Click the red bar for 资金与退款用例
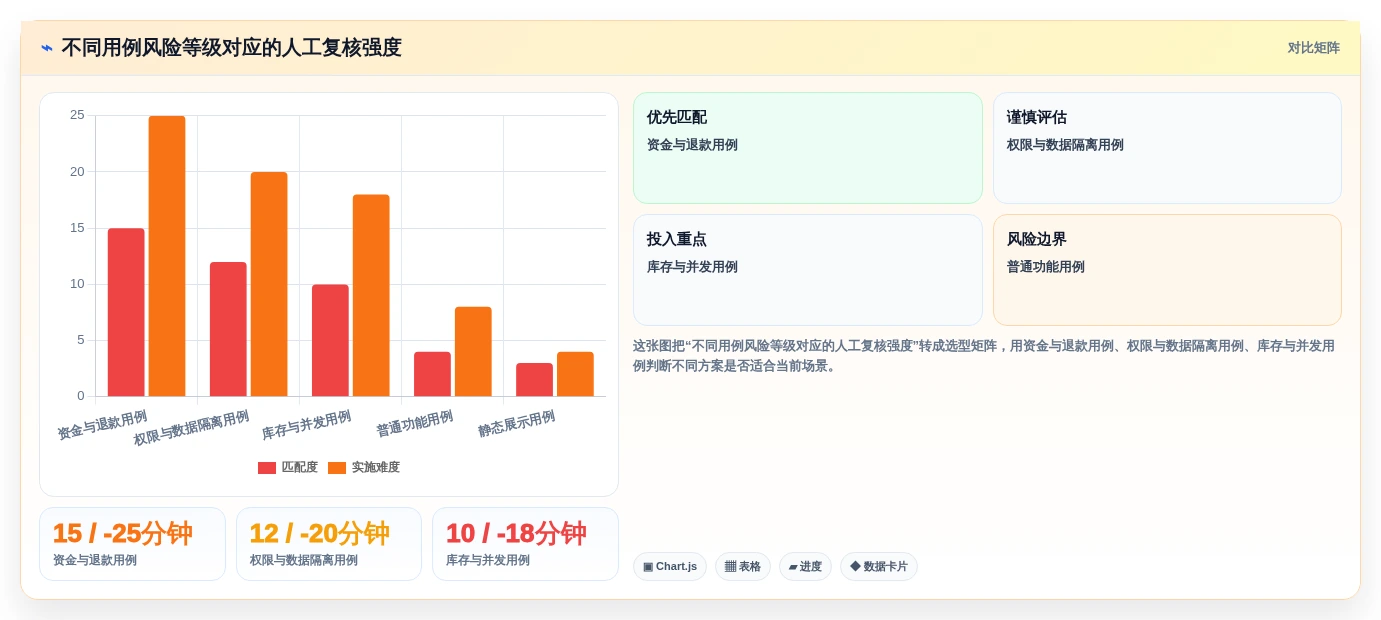This screenshot has height=620, width=1381. (126, 313)
